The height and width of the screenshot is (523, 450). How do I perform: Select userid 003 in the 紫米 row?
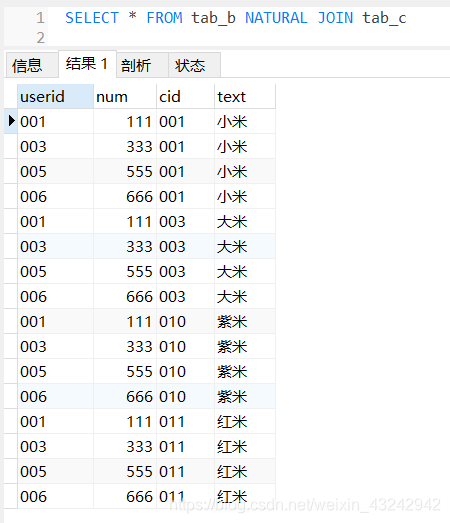pos(55,347)
